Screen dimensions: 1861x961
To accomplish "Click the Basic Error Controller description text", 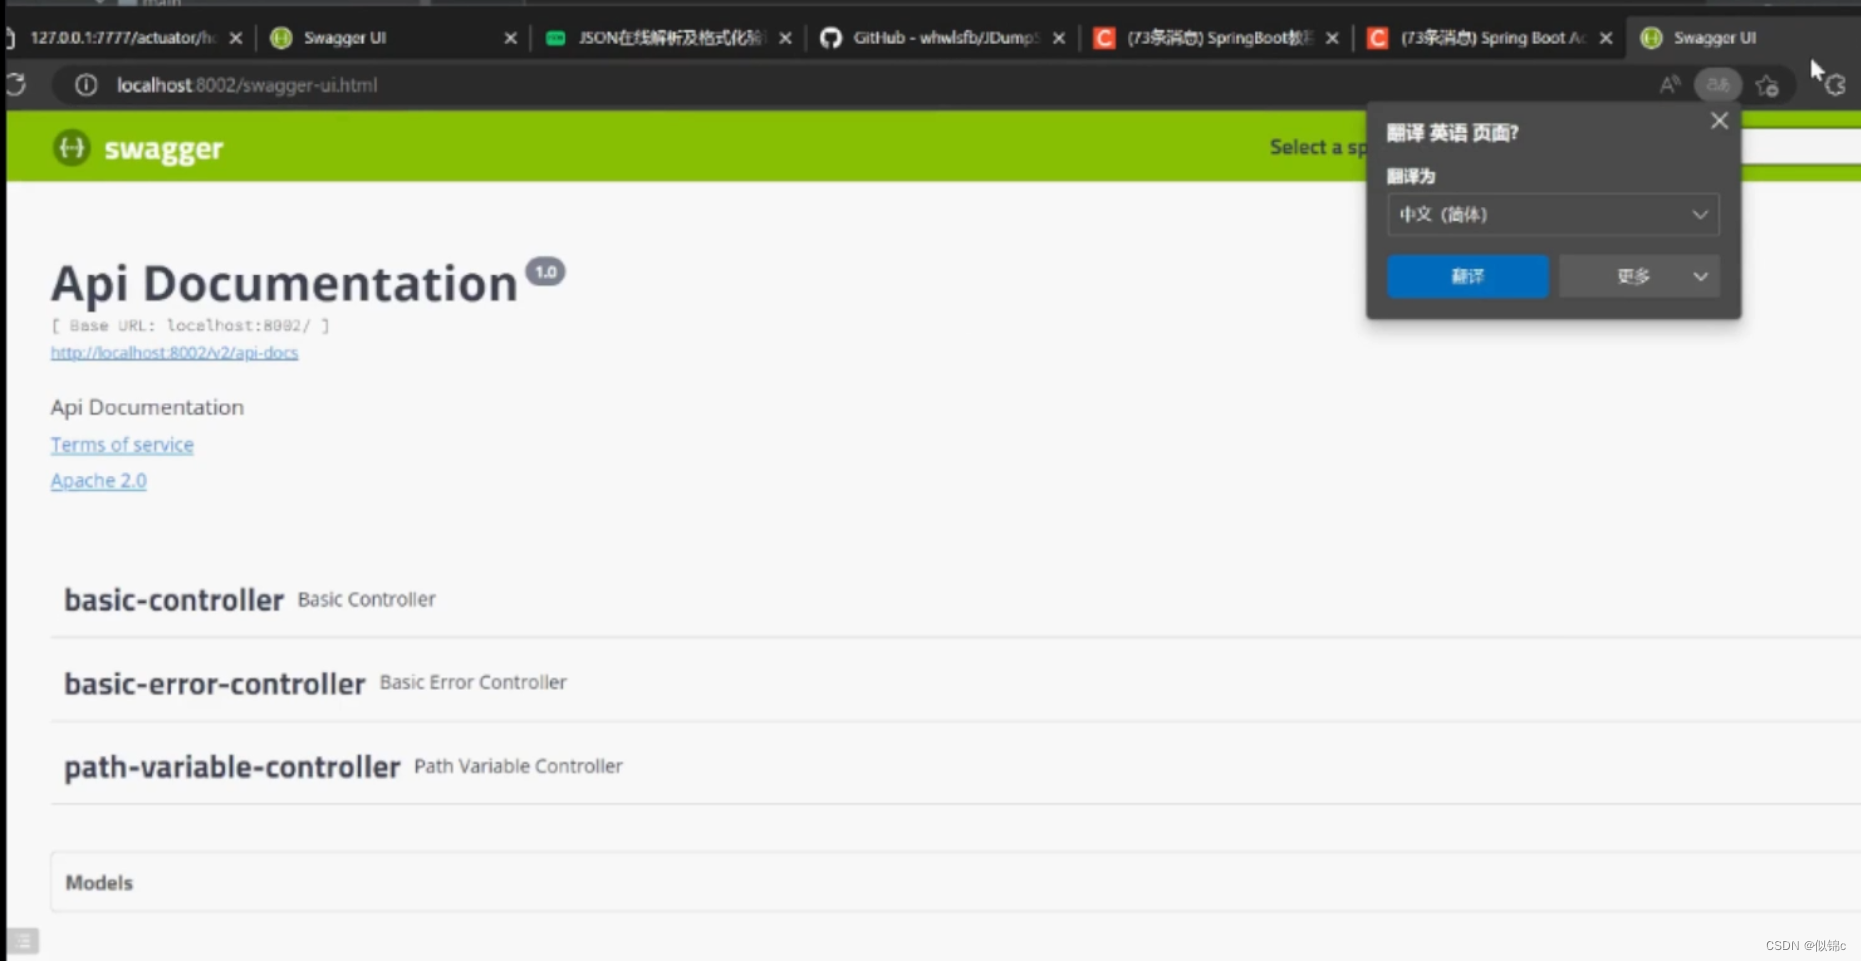I will point(473,683).
